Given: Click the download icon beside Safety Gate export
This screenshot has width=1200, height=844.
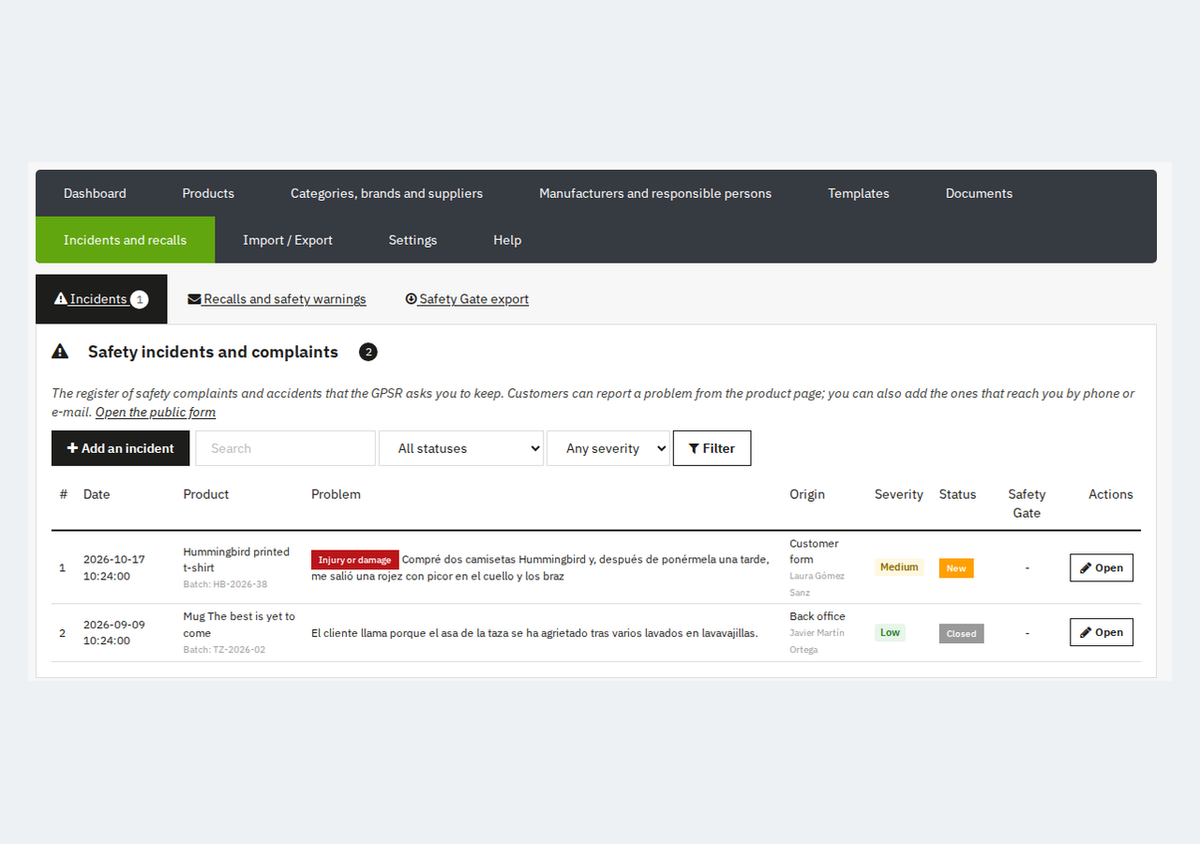Looking at the screenshot, I should [x=411, y=299].
